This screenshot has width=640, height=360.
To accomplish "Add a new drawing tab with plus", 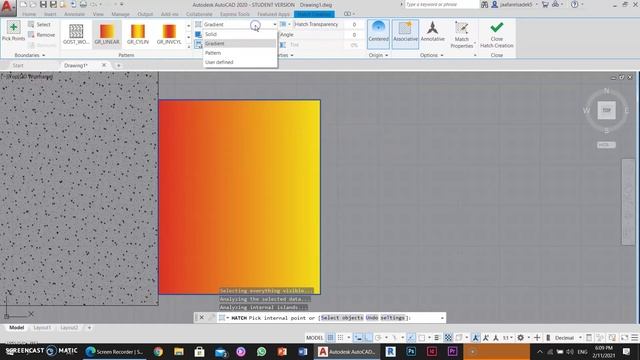I will [118, 65].
